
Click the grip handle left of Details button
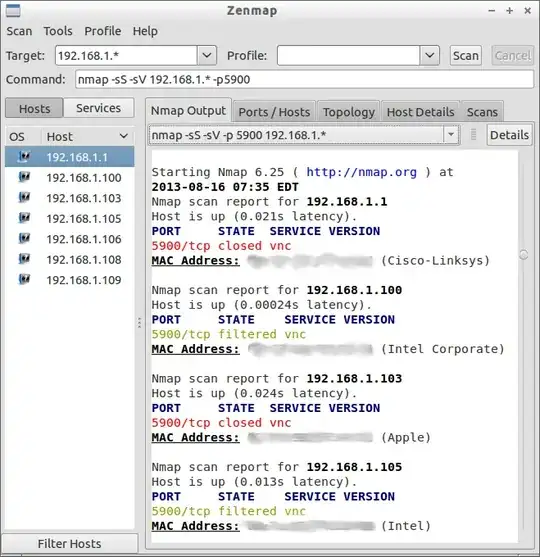[x=473, y=135]
